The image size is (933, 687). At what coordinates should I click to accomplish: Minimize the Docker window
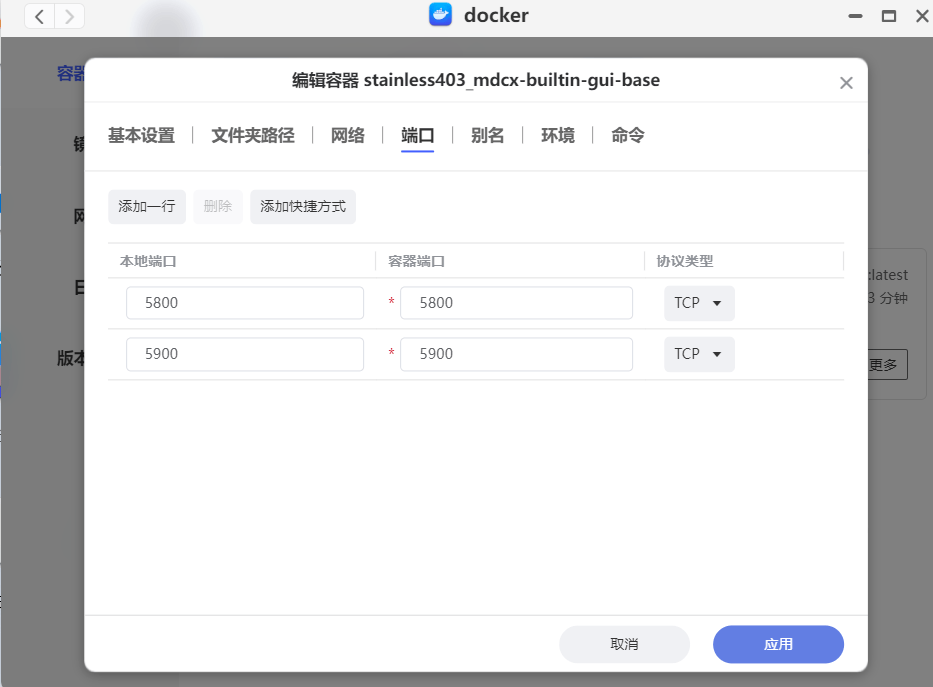[855, 16]
